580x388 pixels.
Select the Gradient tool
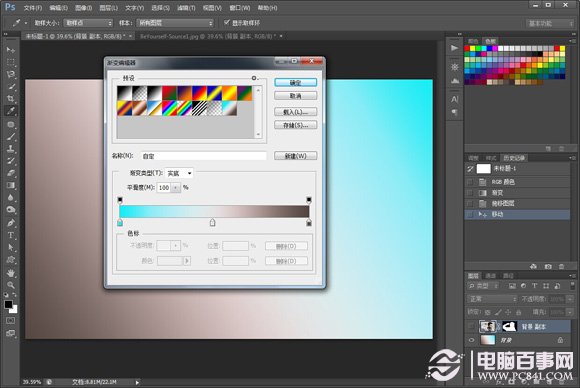pos(11,185)
